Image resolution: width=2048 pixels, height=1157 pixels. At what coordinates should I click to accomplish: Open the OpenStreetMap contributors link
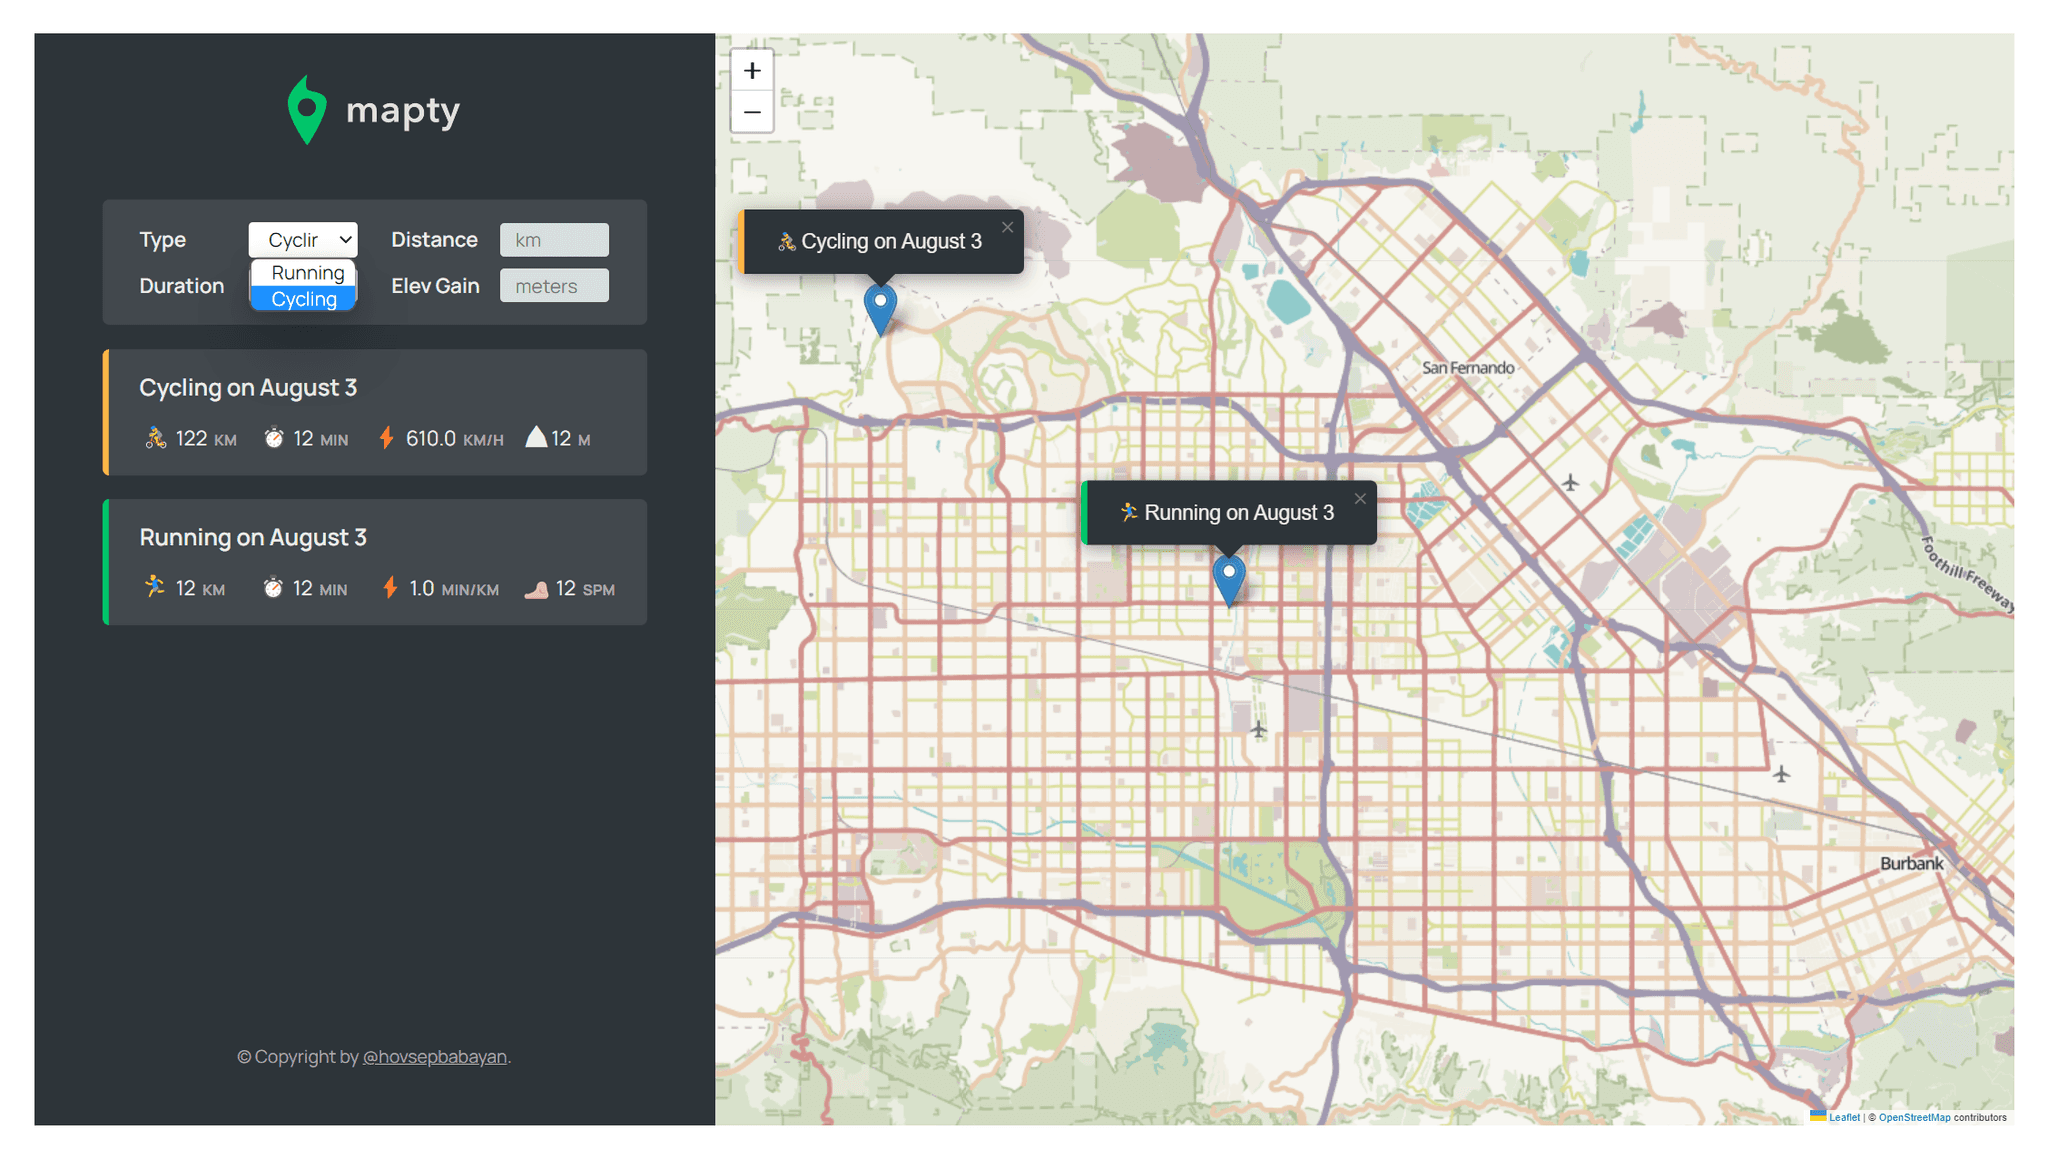tap(1914, 1117)
